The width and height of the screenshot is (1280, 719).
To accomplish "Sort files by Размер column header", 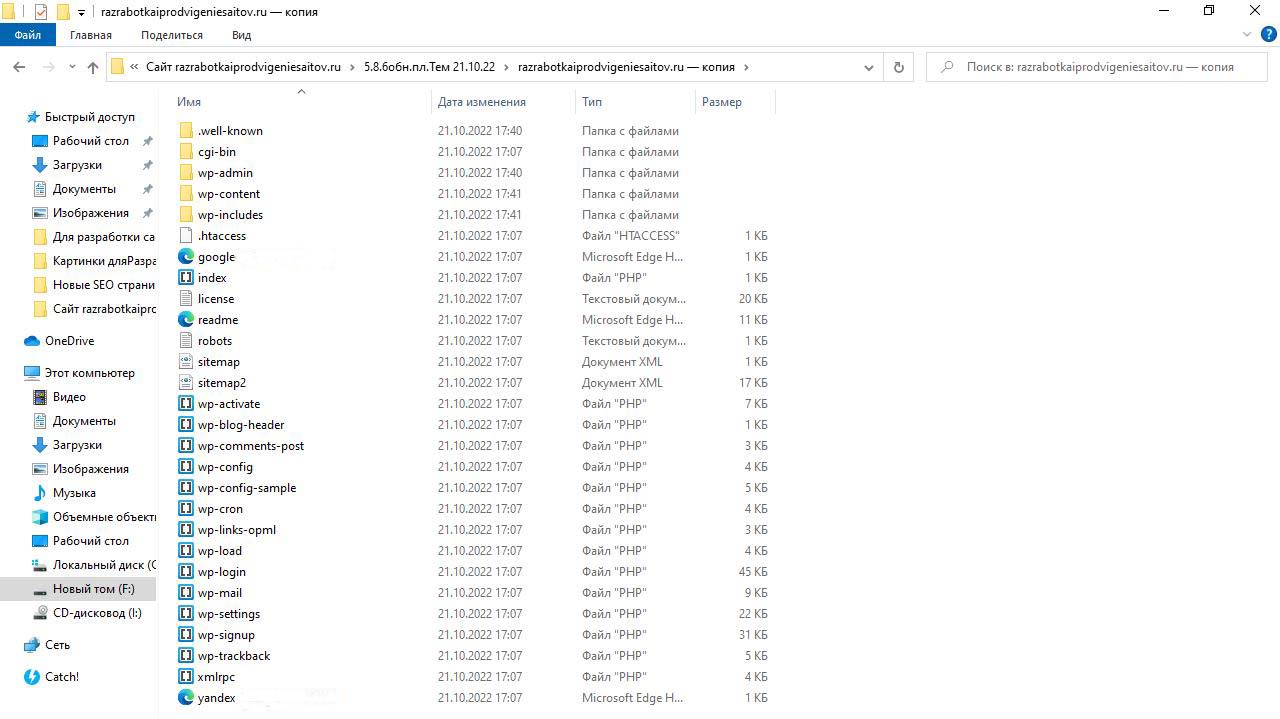I will (x=721, y=102).
